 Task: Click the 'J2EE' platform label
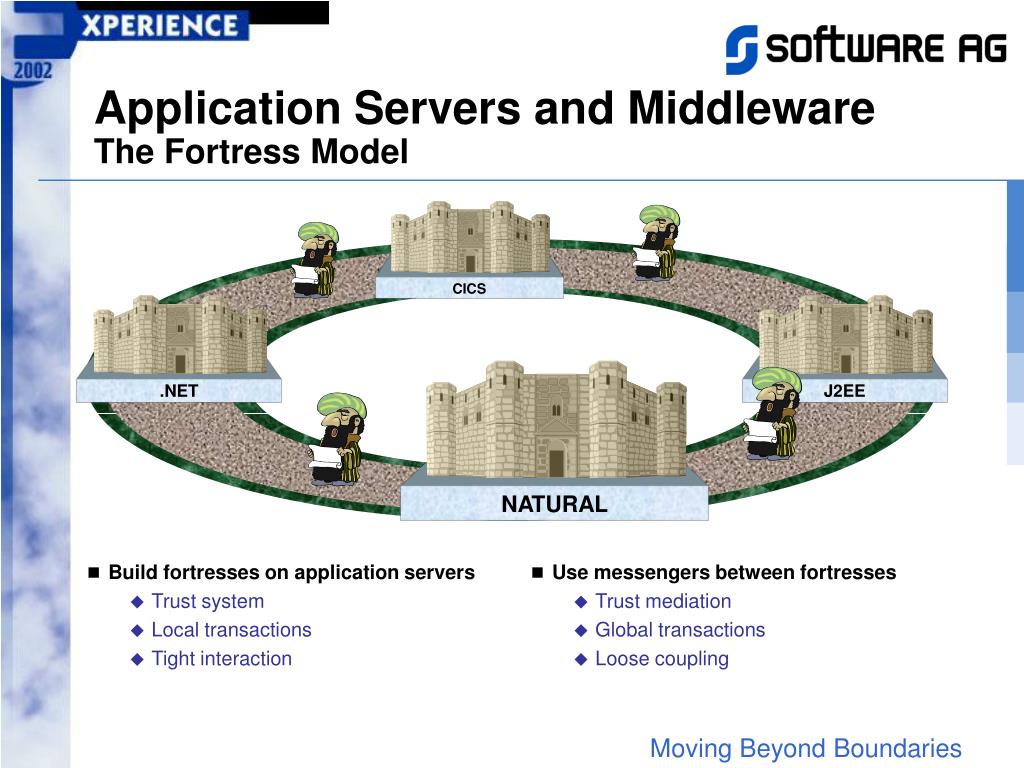tap(844, 391)
